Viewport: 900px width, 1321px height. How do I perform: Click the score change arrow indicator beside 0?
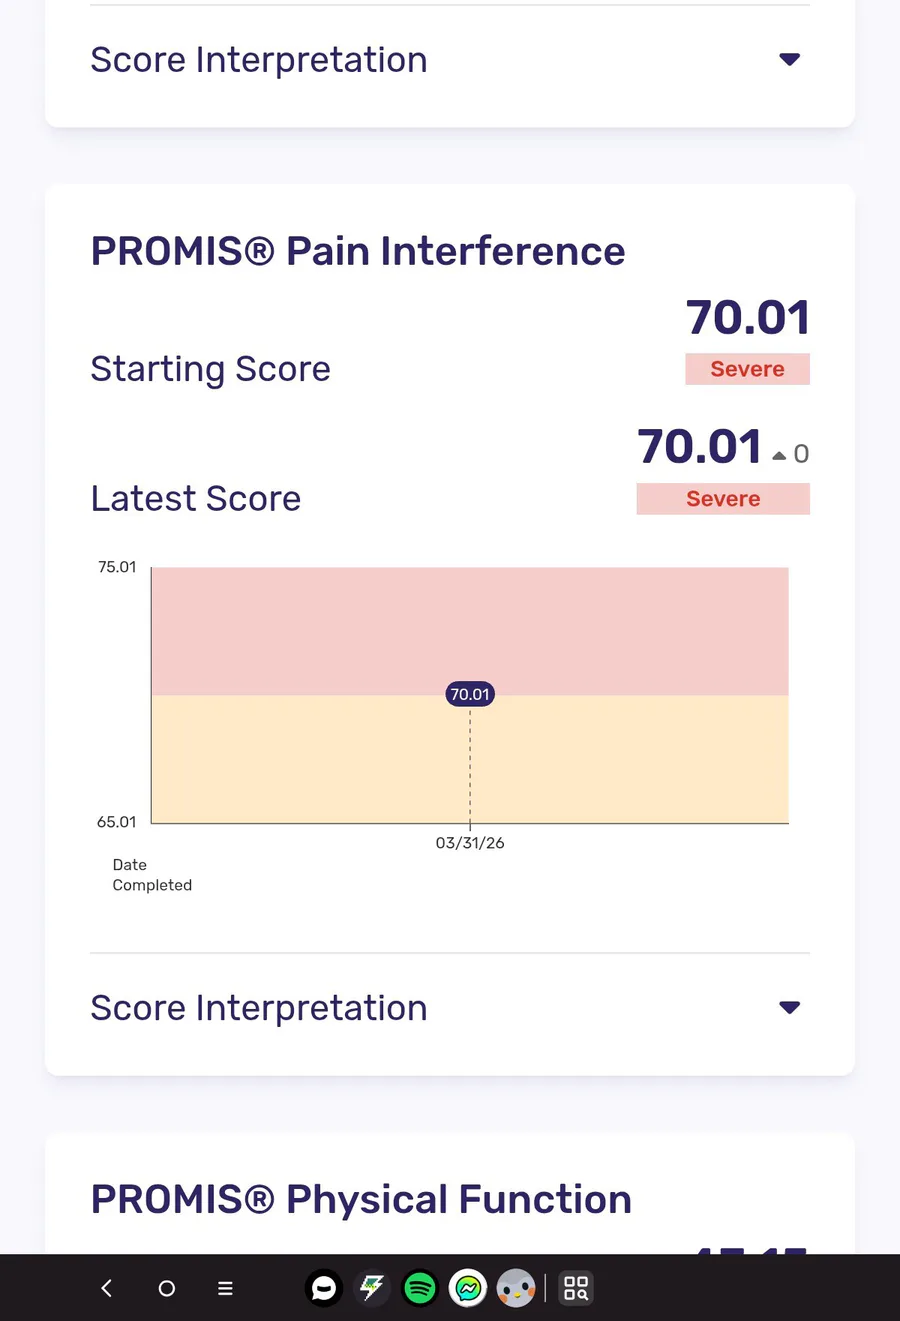tap(779, 455)
